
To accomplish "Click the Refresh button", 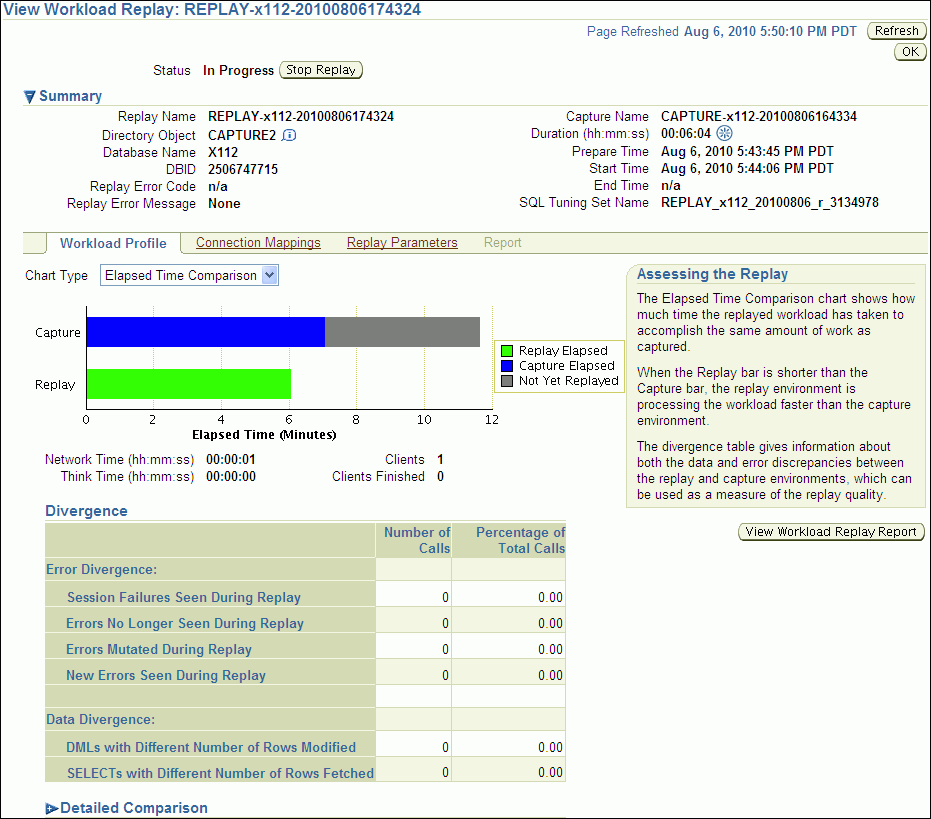I will [896, 31].
